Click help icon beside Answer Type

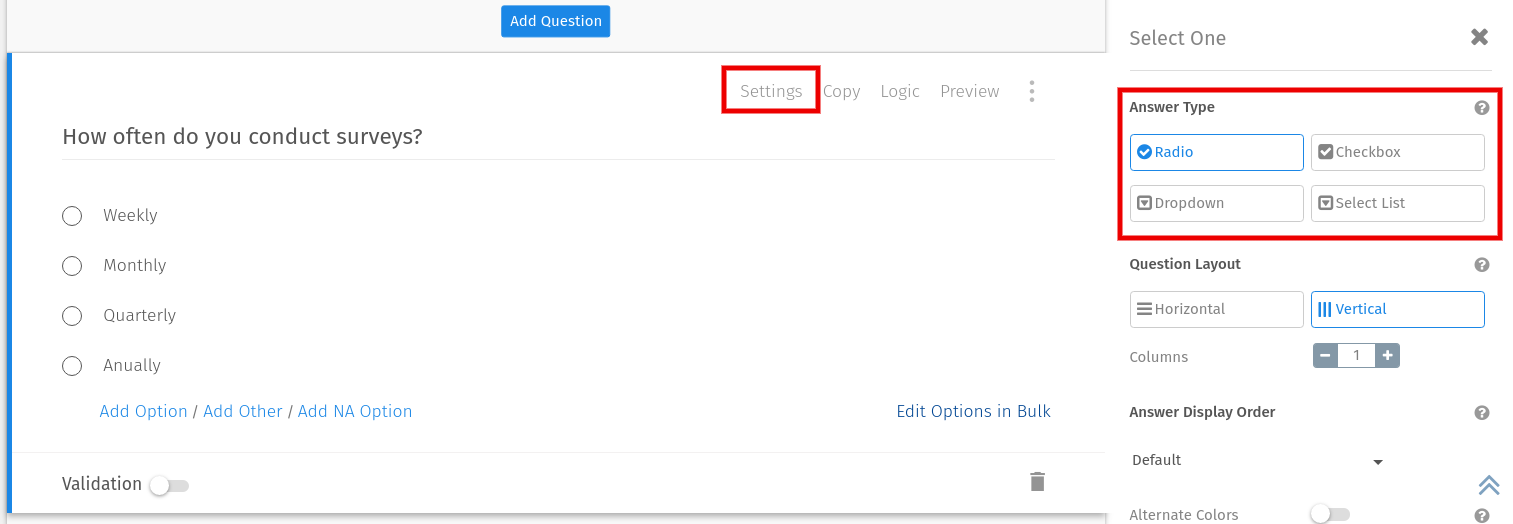click(1481, 108)
